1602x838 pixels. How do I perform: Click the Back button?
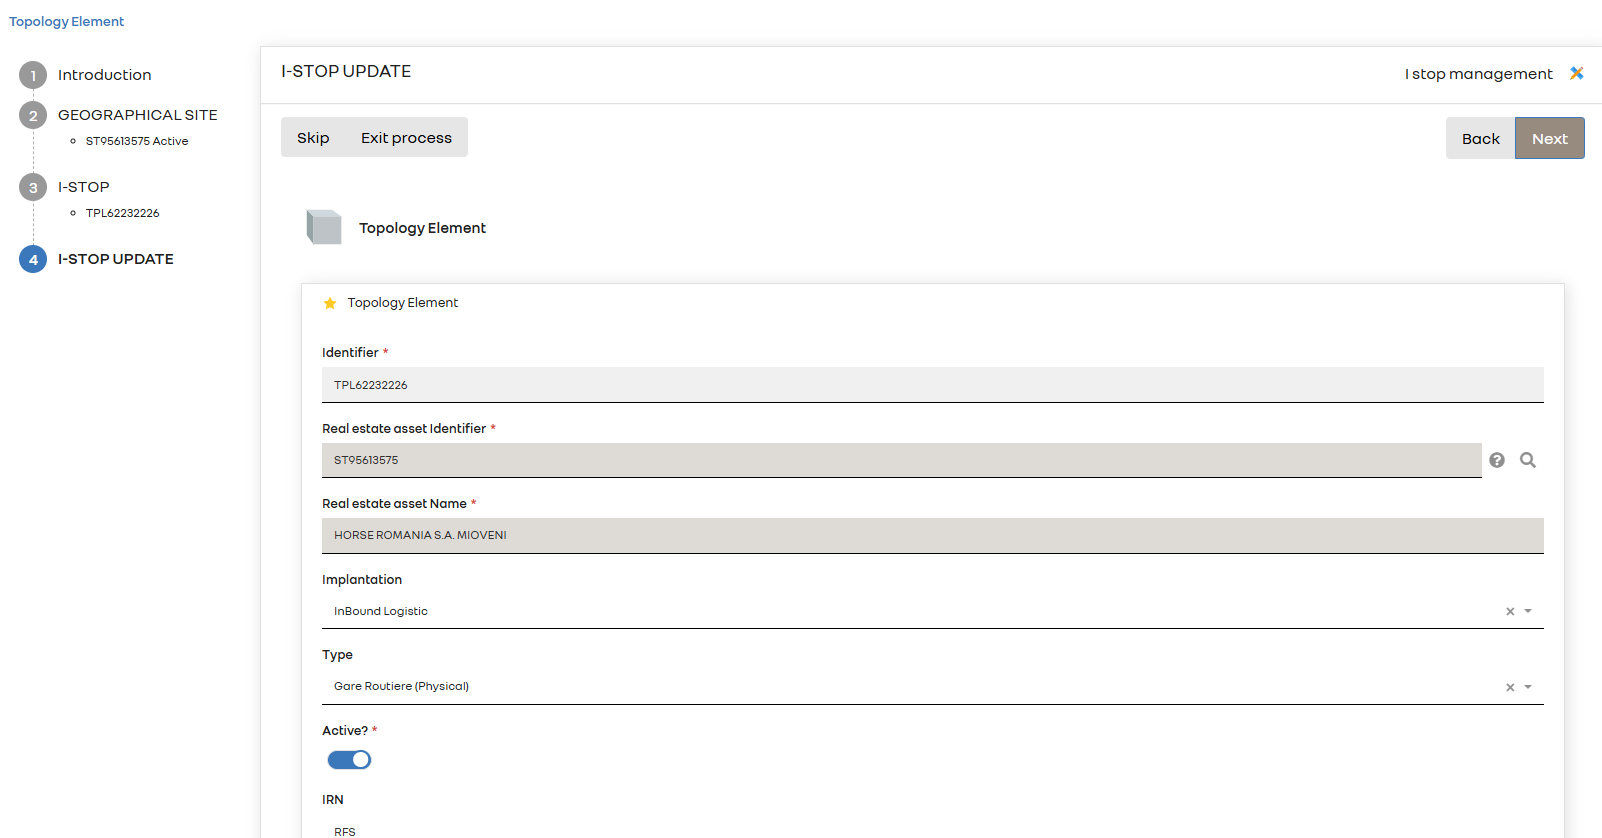[x=1480, y=139]
